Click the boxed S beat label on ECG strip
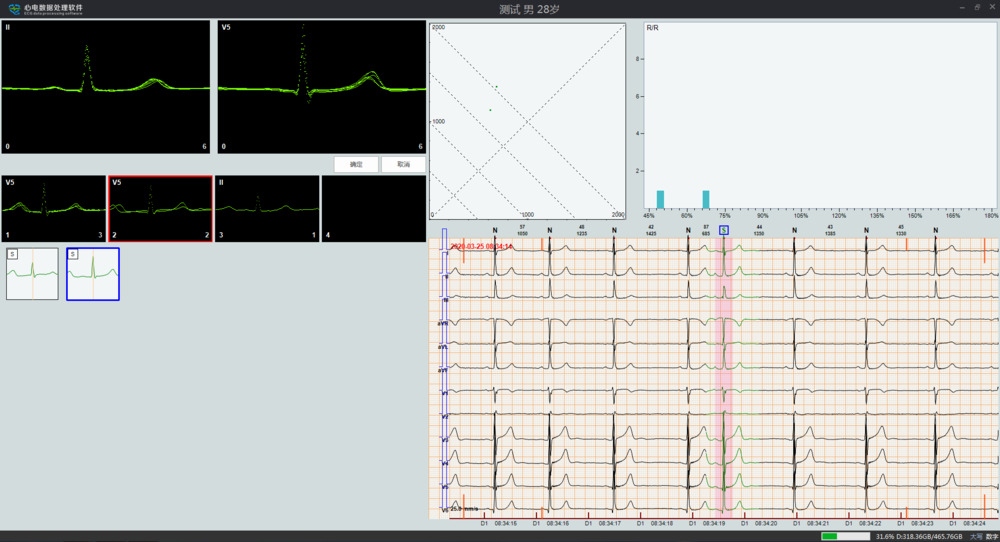 pyautogui.click(x=723, y=230)
